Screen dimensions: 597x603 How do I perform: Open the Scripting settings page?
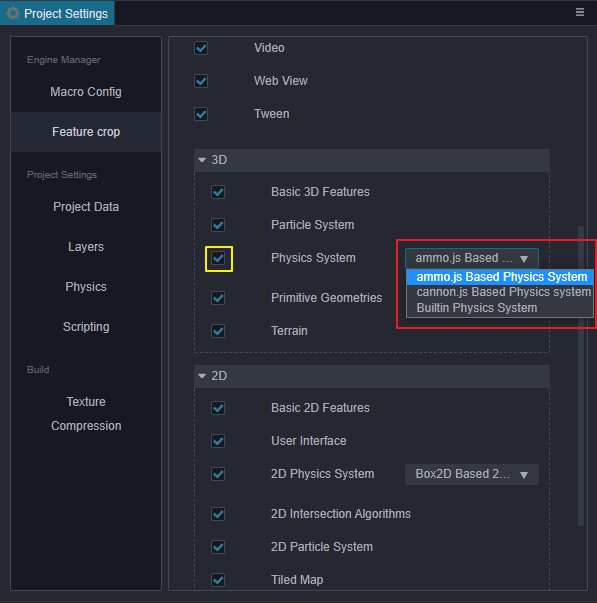(86, 327)
